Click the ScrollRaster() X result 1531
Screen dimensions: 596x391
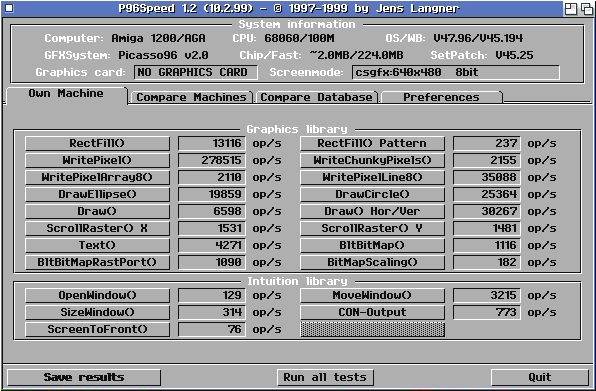pyautogui.click(x=212, y=228)
